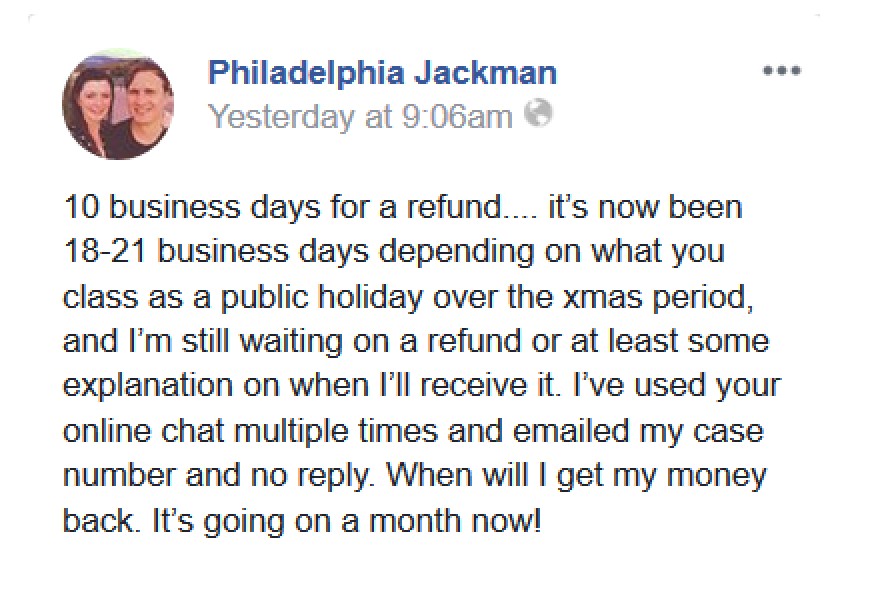
Task: Click the name 'Philadelphia Jackman' header
Action: coord(381,71)
